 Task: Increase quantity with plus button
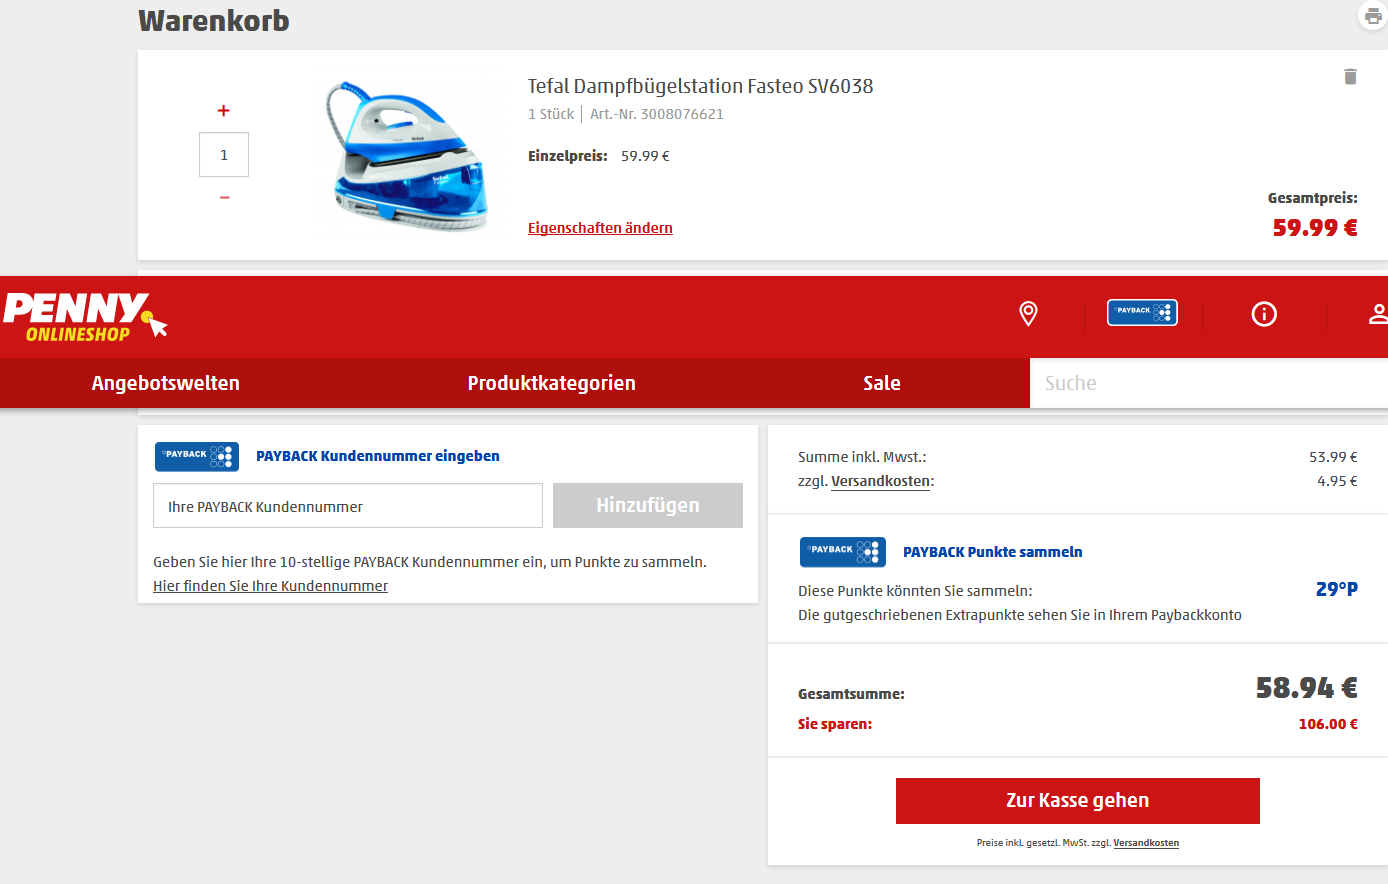pyautogui.click(x=224, y=111)
